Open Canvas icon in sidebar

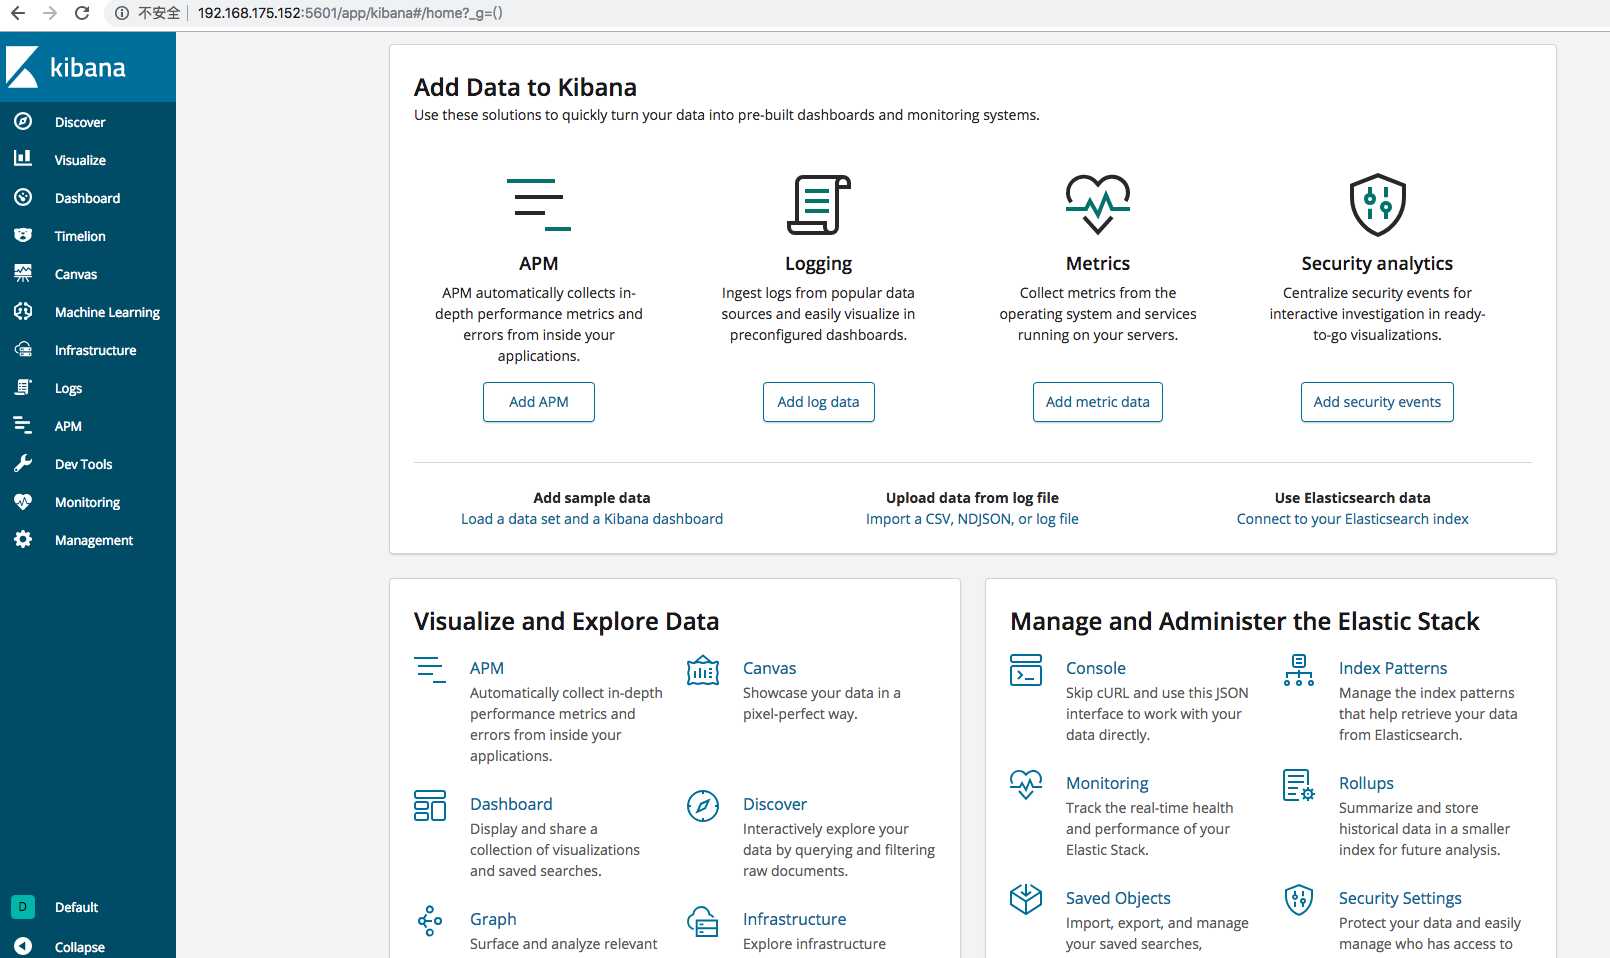23,273
